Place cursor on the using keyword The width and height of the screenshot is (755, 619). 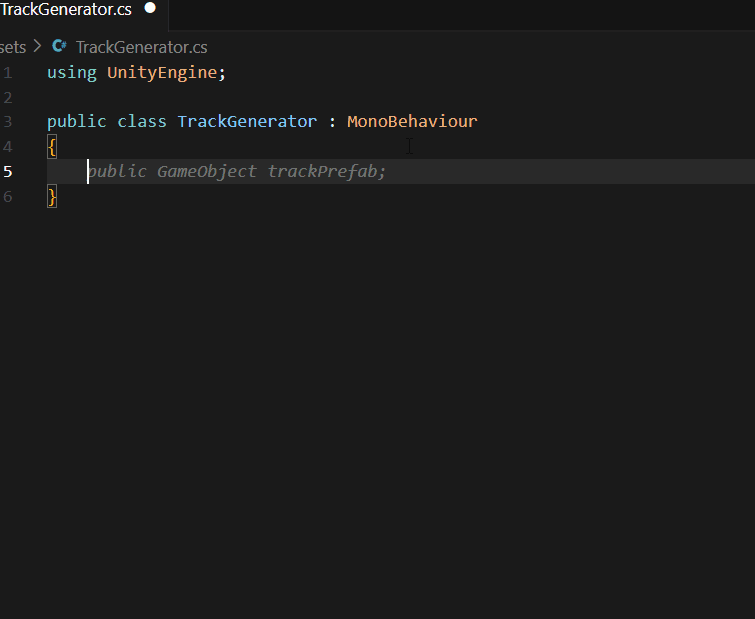[71, 72]
